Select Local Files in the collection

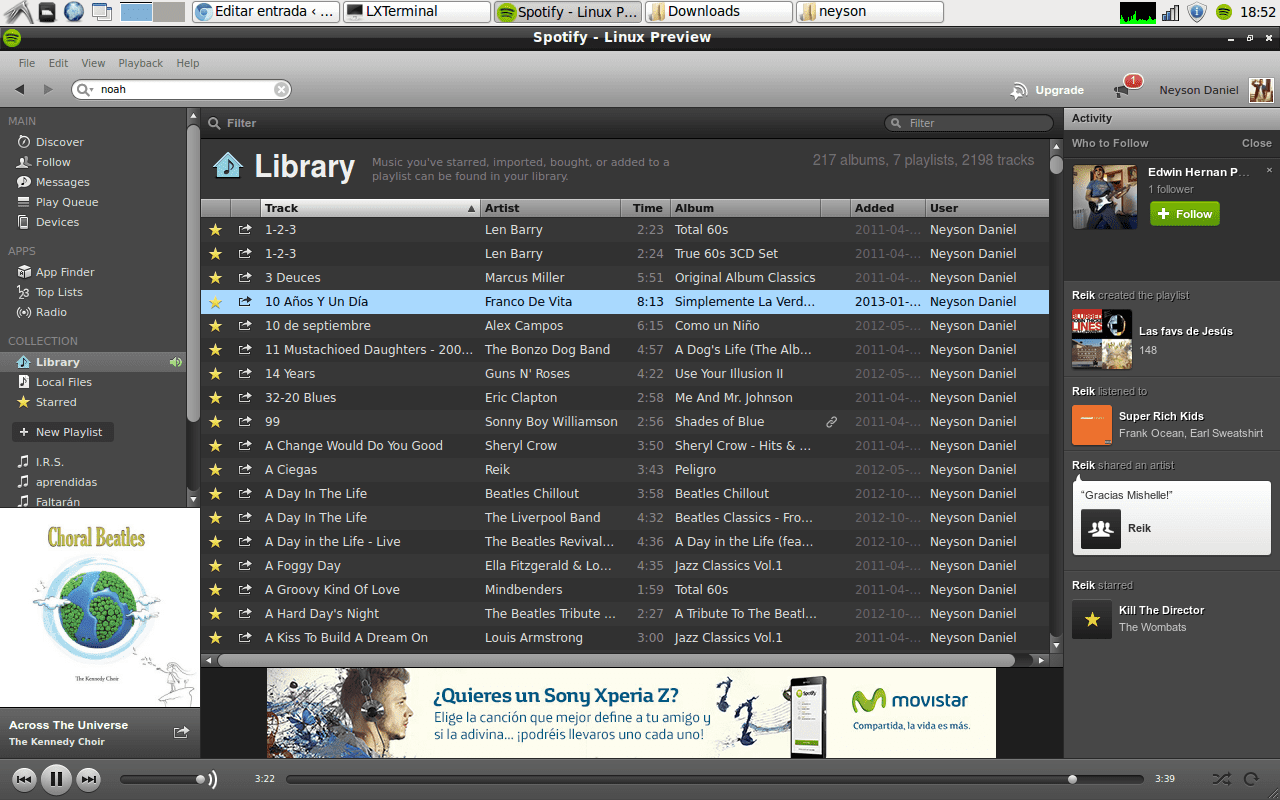64,382
